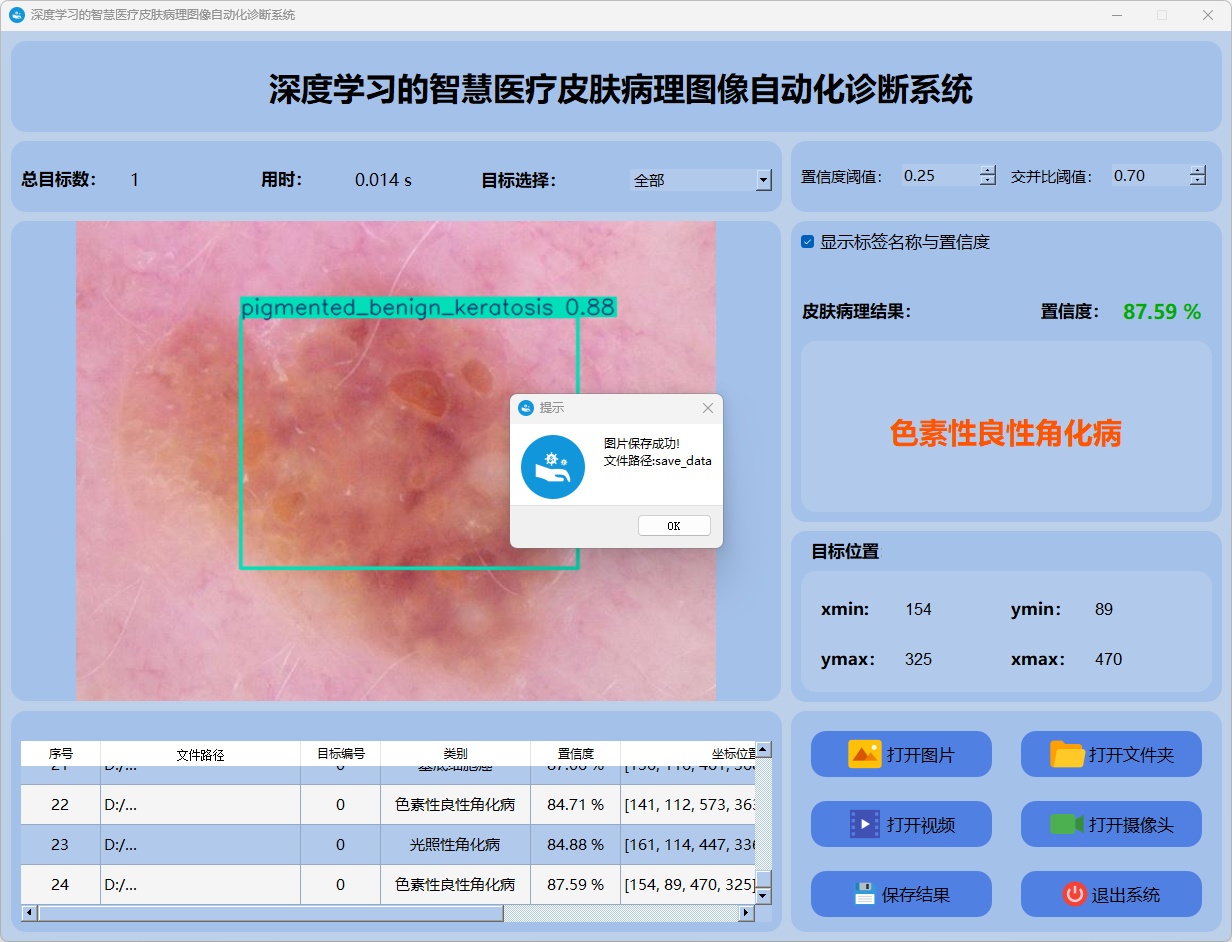Click table horizontal scrollbar right arrow
Screen dimensions: 1232x942
pos(746,913)
